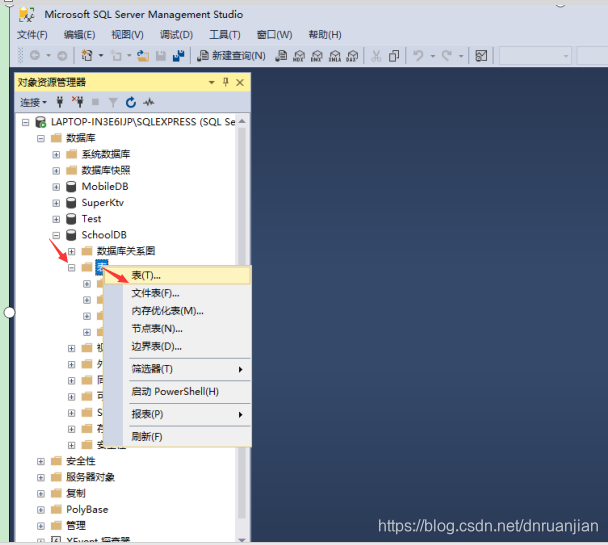
Task: Click the properties window toolbar icon
Action: click(481, 56)
